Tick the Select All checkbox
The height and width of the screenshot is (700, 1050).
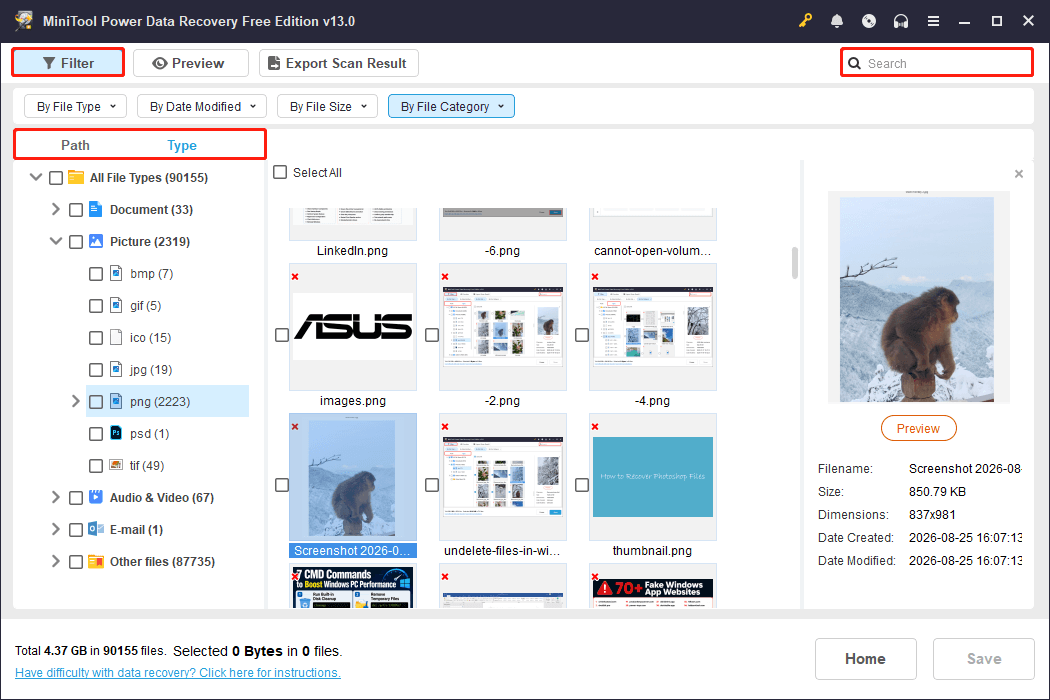click(280, 172)
